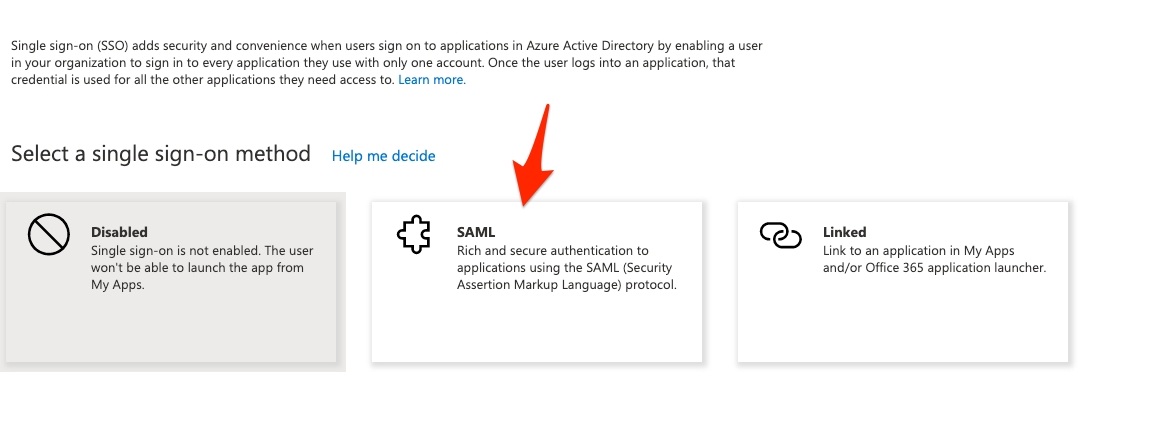
Task: Open the Learn more link
Action: pyautogui.click(x=431, y=80)
